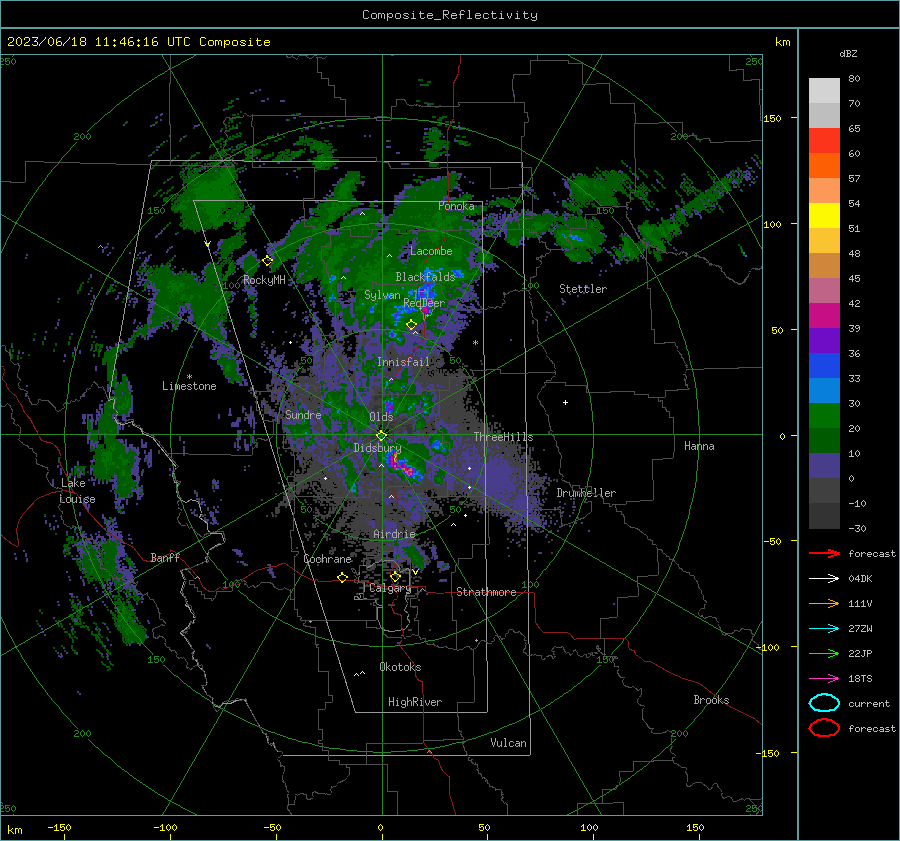
Task: Click the ThreeHills town label
Action: (503, 437)
